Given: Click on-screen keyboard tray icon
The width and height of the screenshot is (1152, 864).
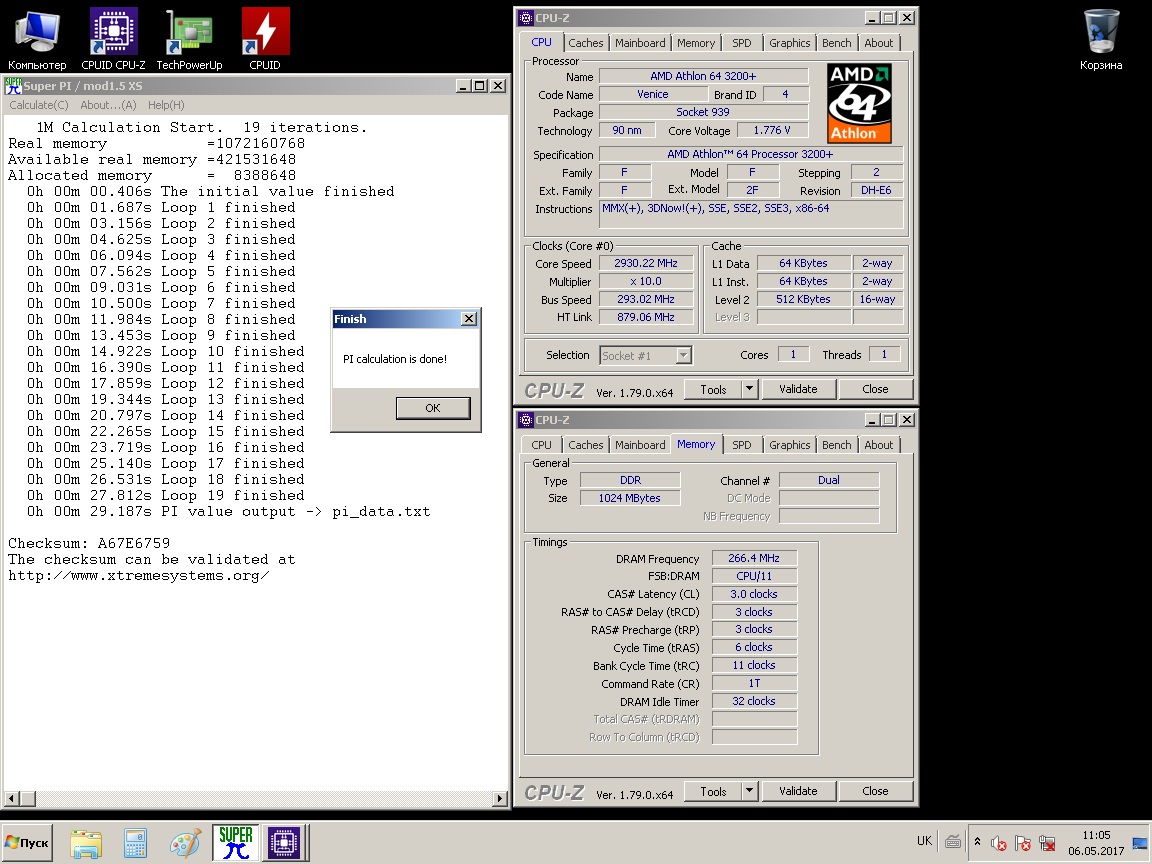Looking at the screenshot, I should point(952,842).
